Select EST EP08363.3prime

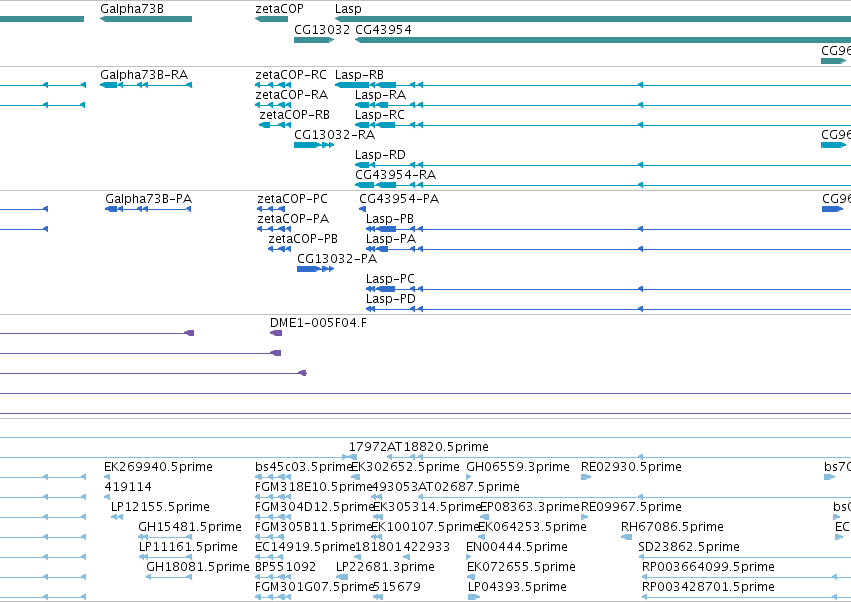pyautogui.click(x=530, y=508)
